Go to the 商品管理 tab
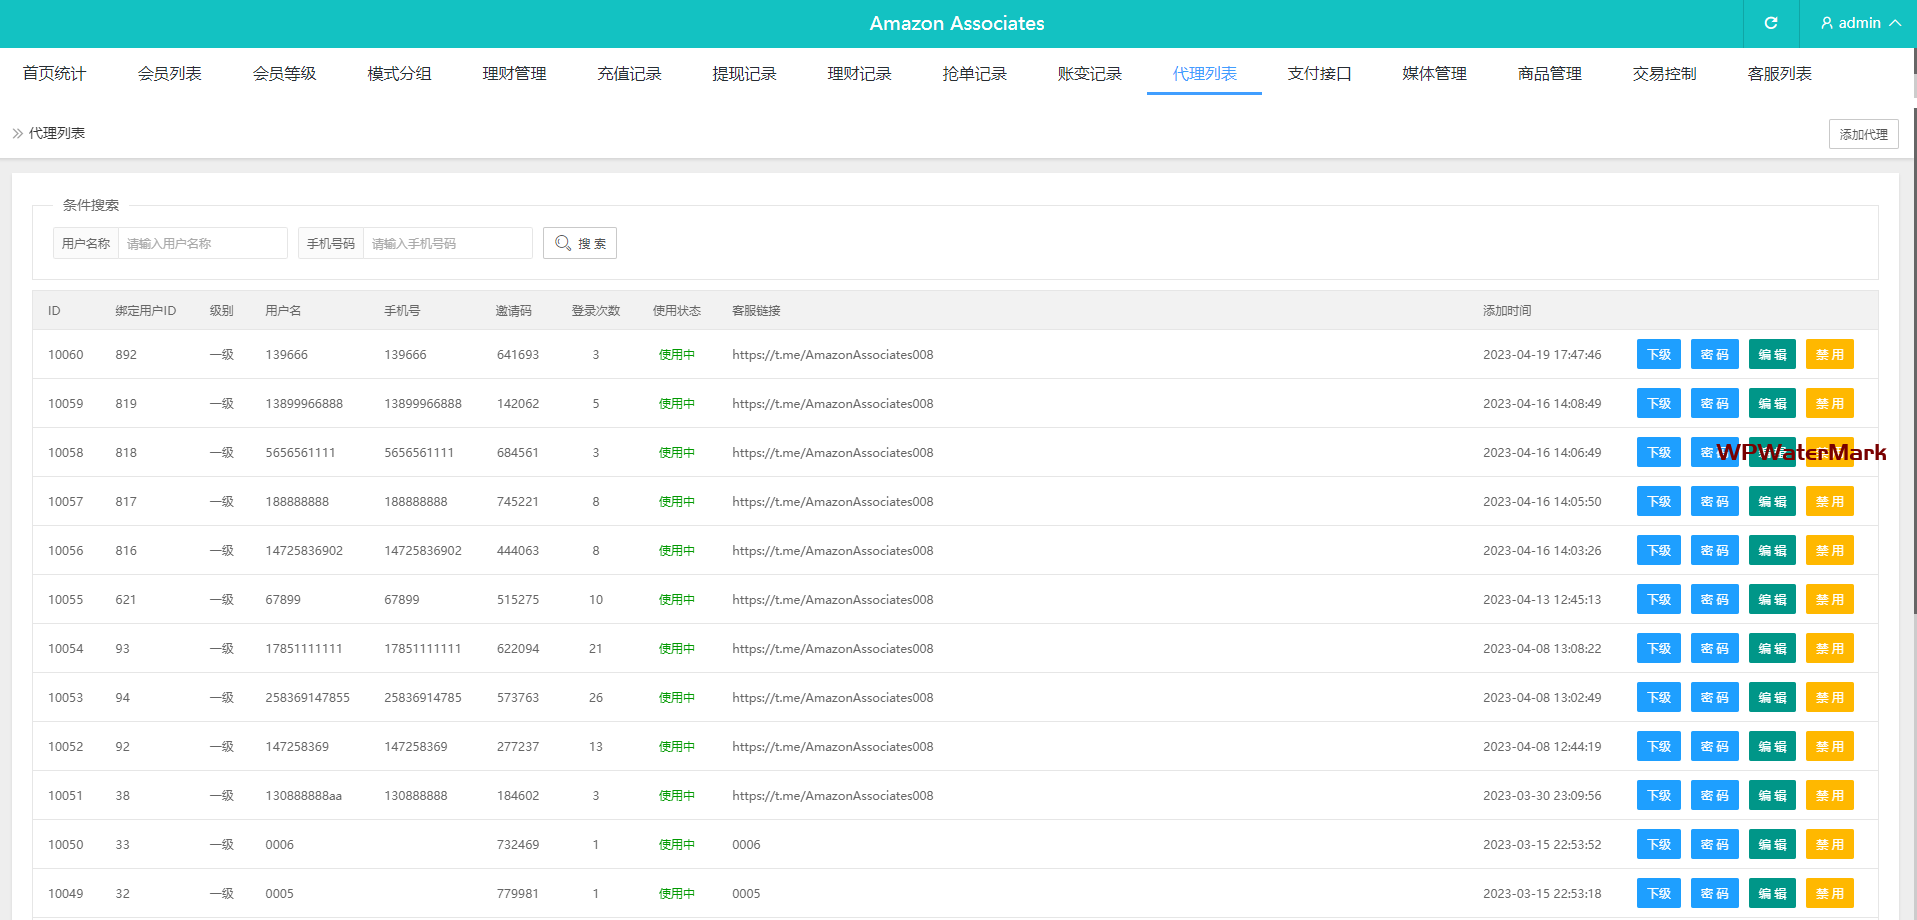The width and height of the screenshot is (1917, 920). tap(1549, 74)
